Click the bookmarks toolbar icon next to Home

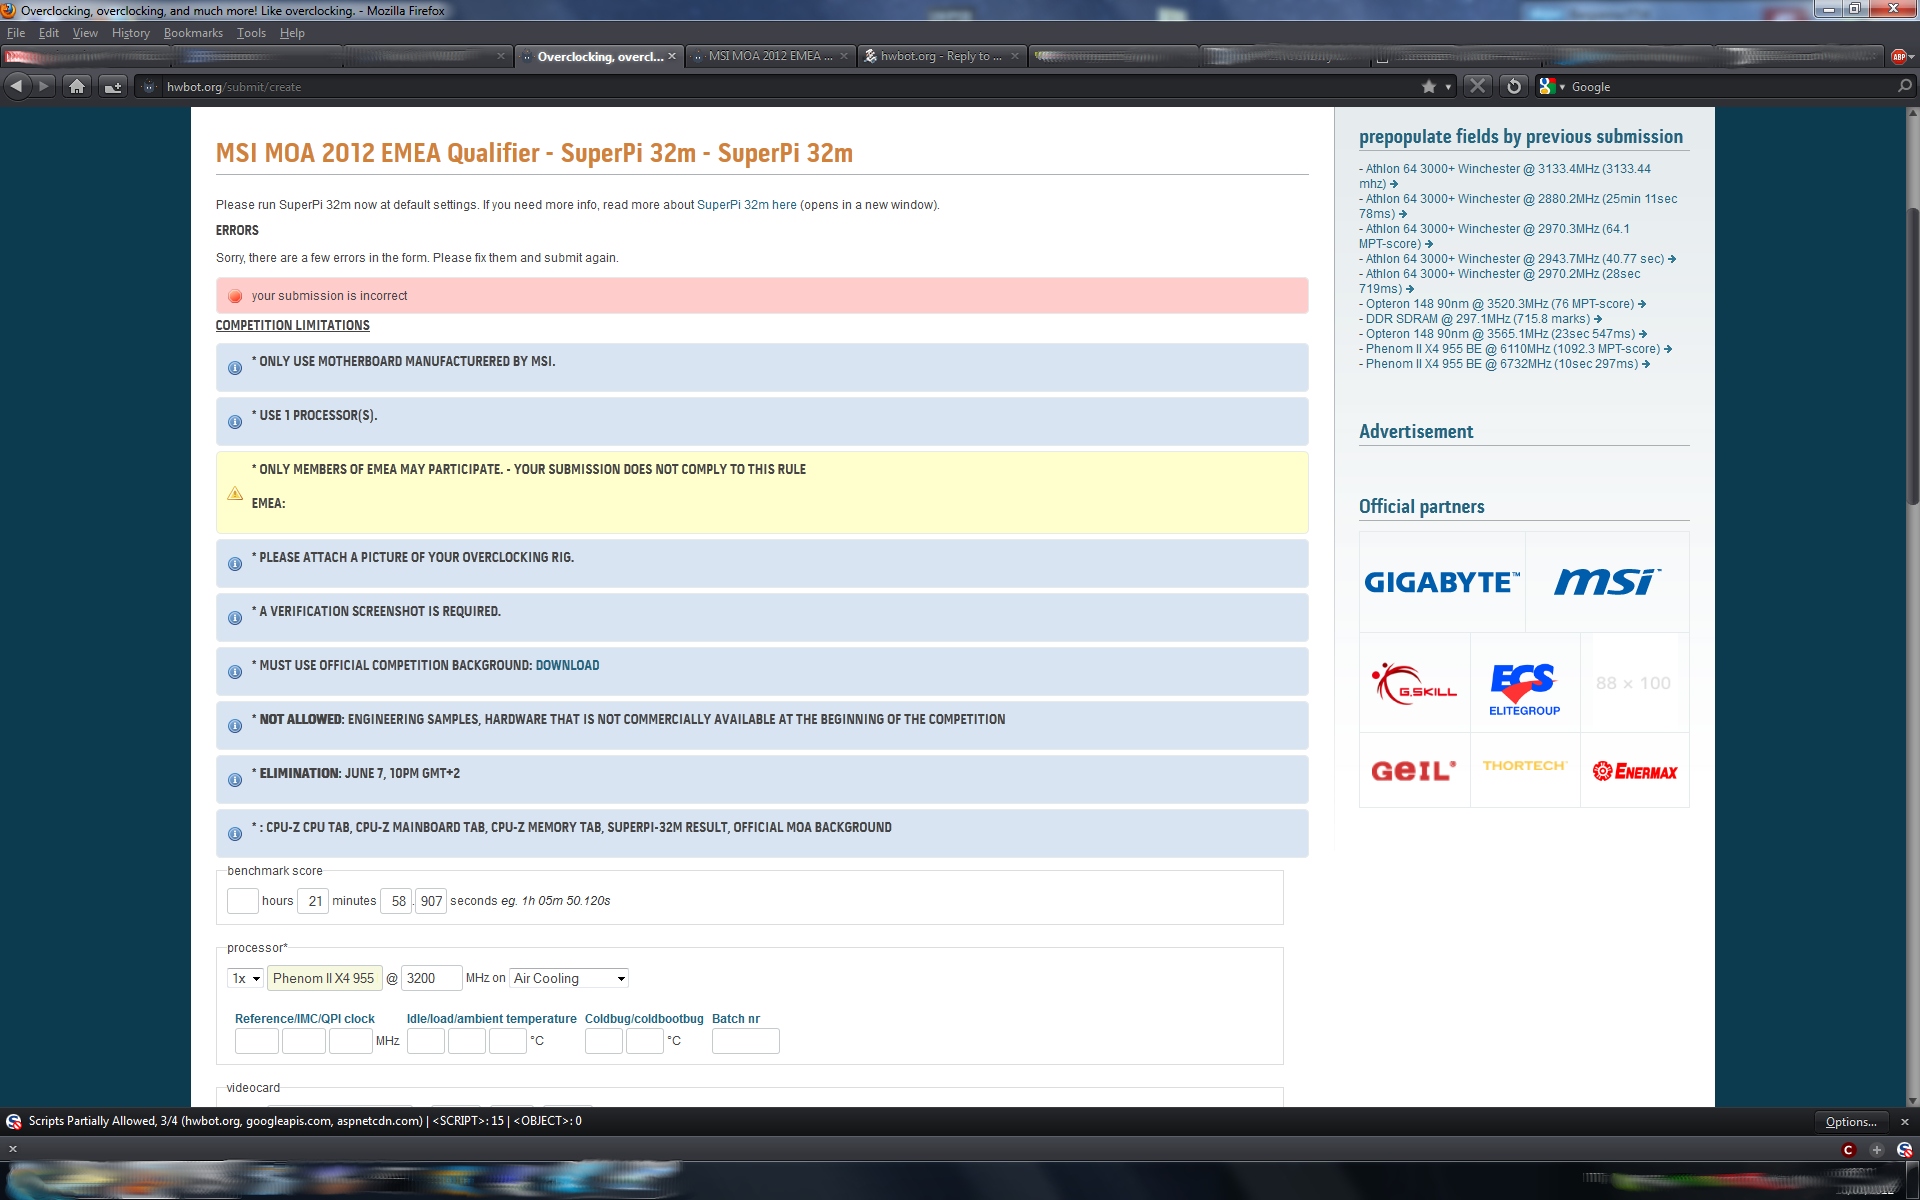point(113,86)
